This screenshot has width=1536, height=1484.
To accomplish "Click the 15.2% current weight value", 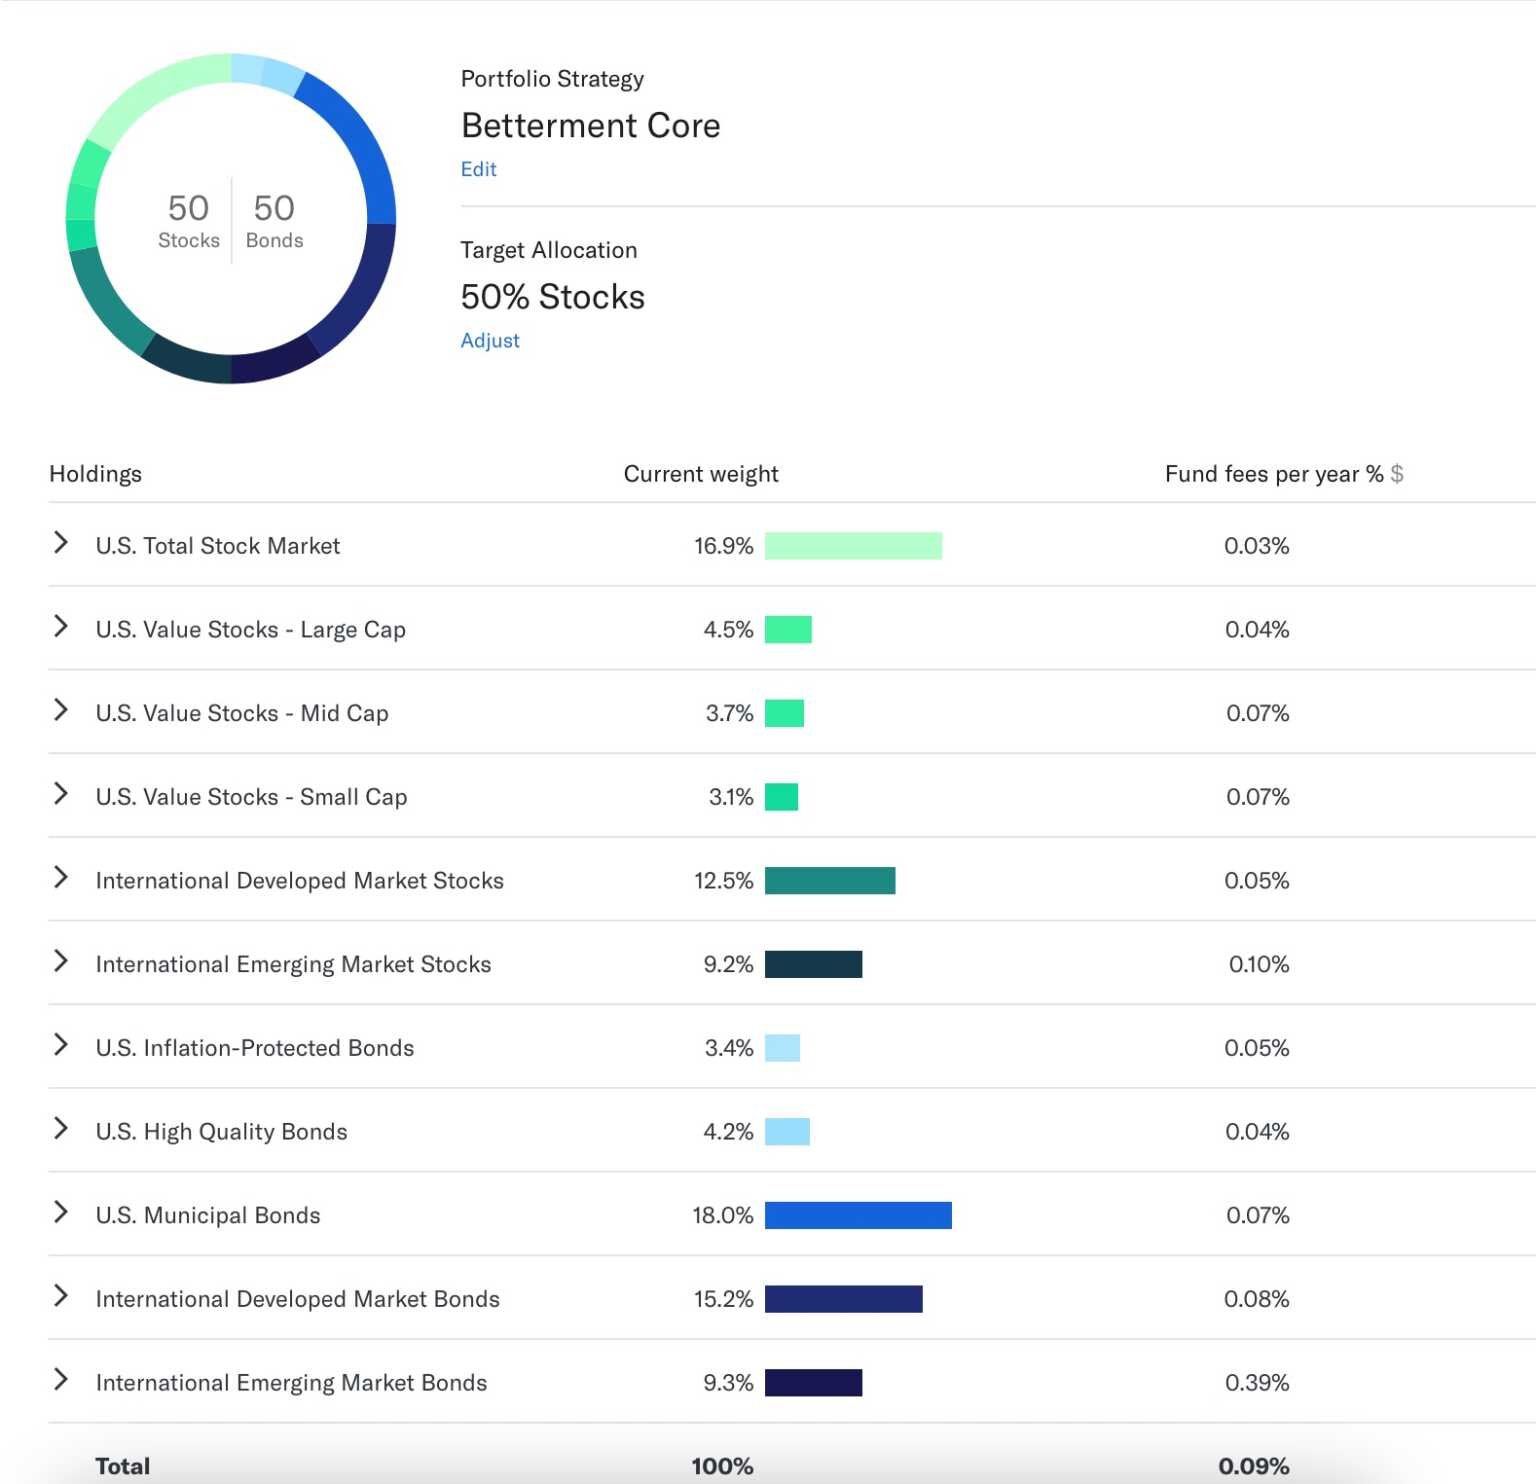I will pos(723,1299).
